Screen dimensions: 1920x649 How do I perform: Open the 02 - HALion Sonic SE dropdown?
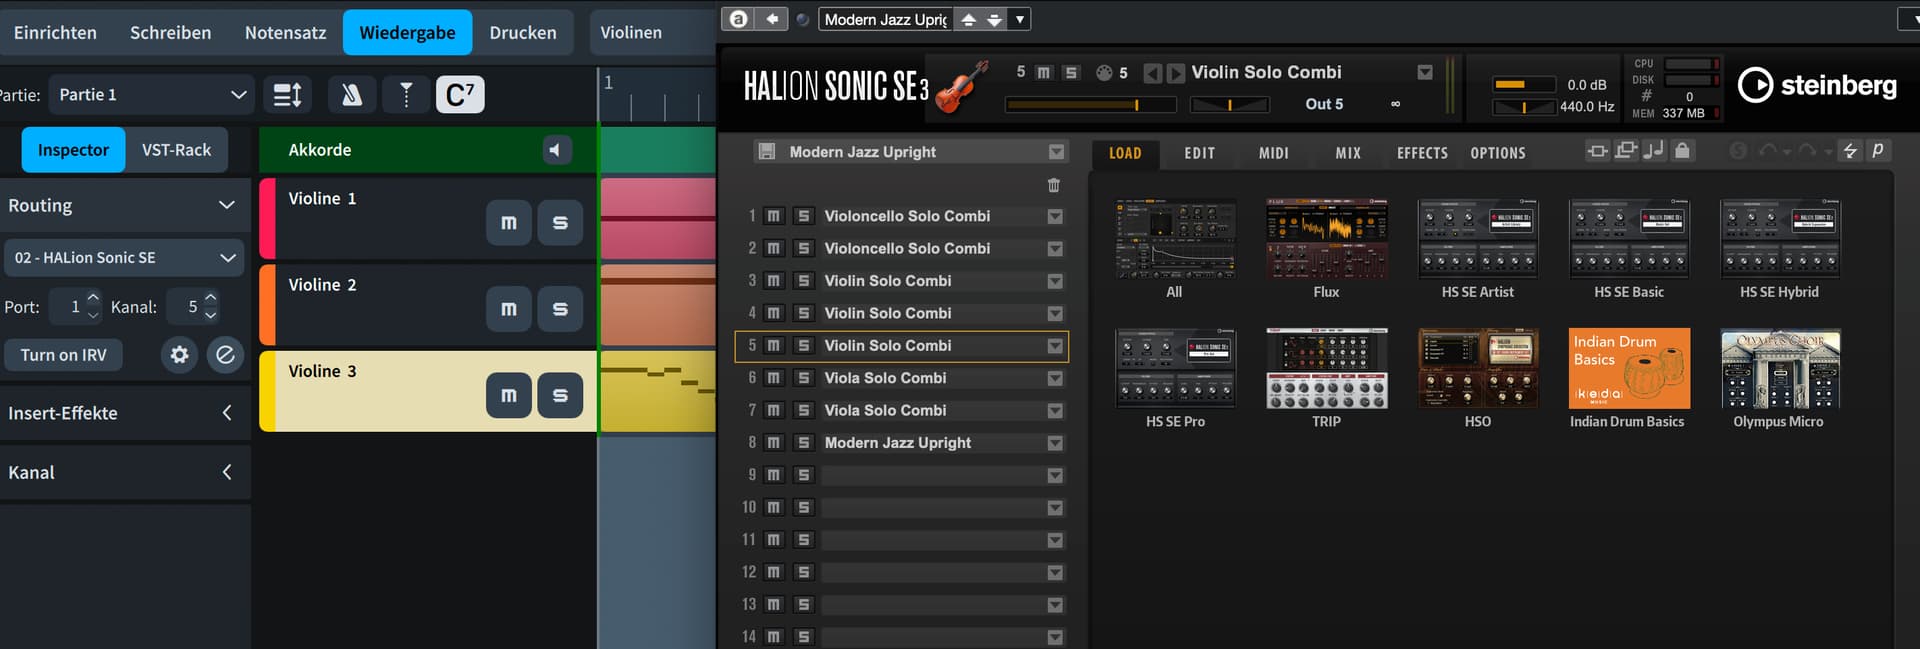[x=125, y=258]
